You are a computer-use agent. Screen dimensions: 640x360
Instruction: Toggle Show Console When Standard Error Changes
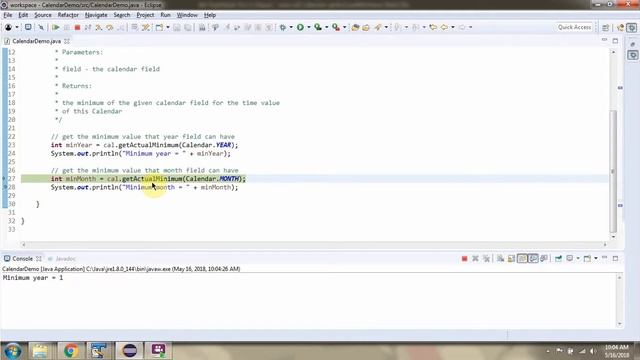click(x=544, y=258)
